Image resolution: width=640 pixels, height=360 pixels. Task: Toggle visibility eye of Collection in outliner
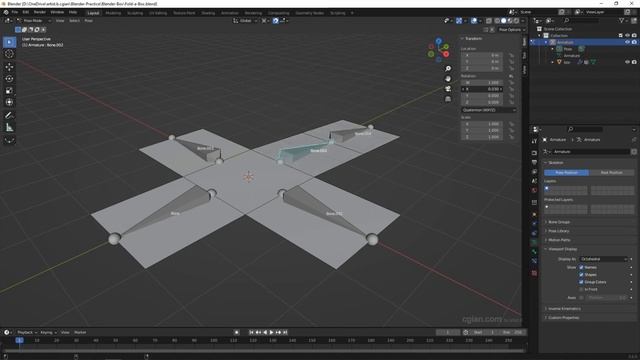pos(627,36)
